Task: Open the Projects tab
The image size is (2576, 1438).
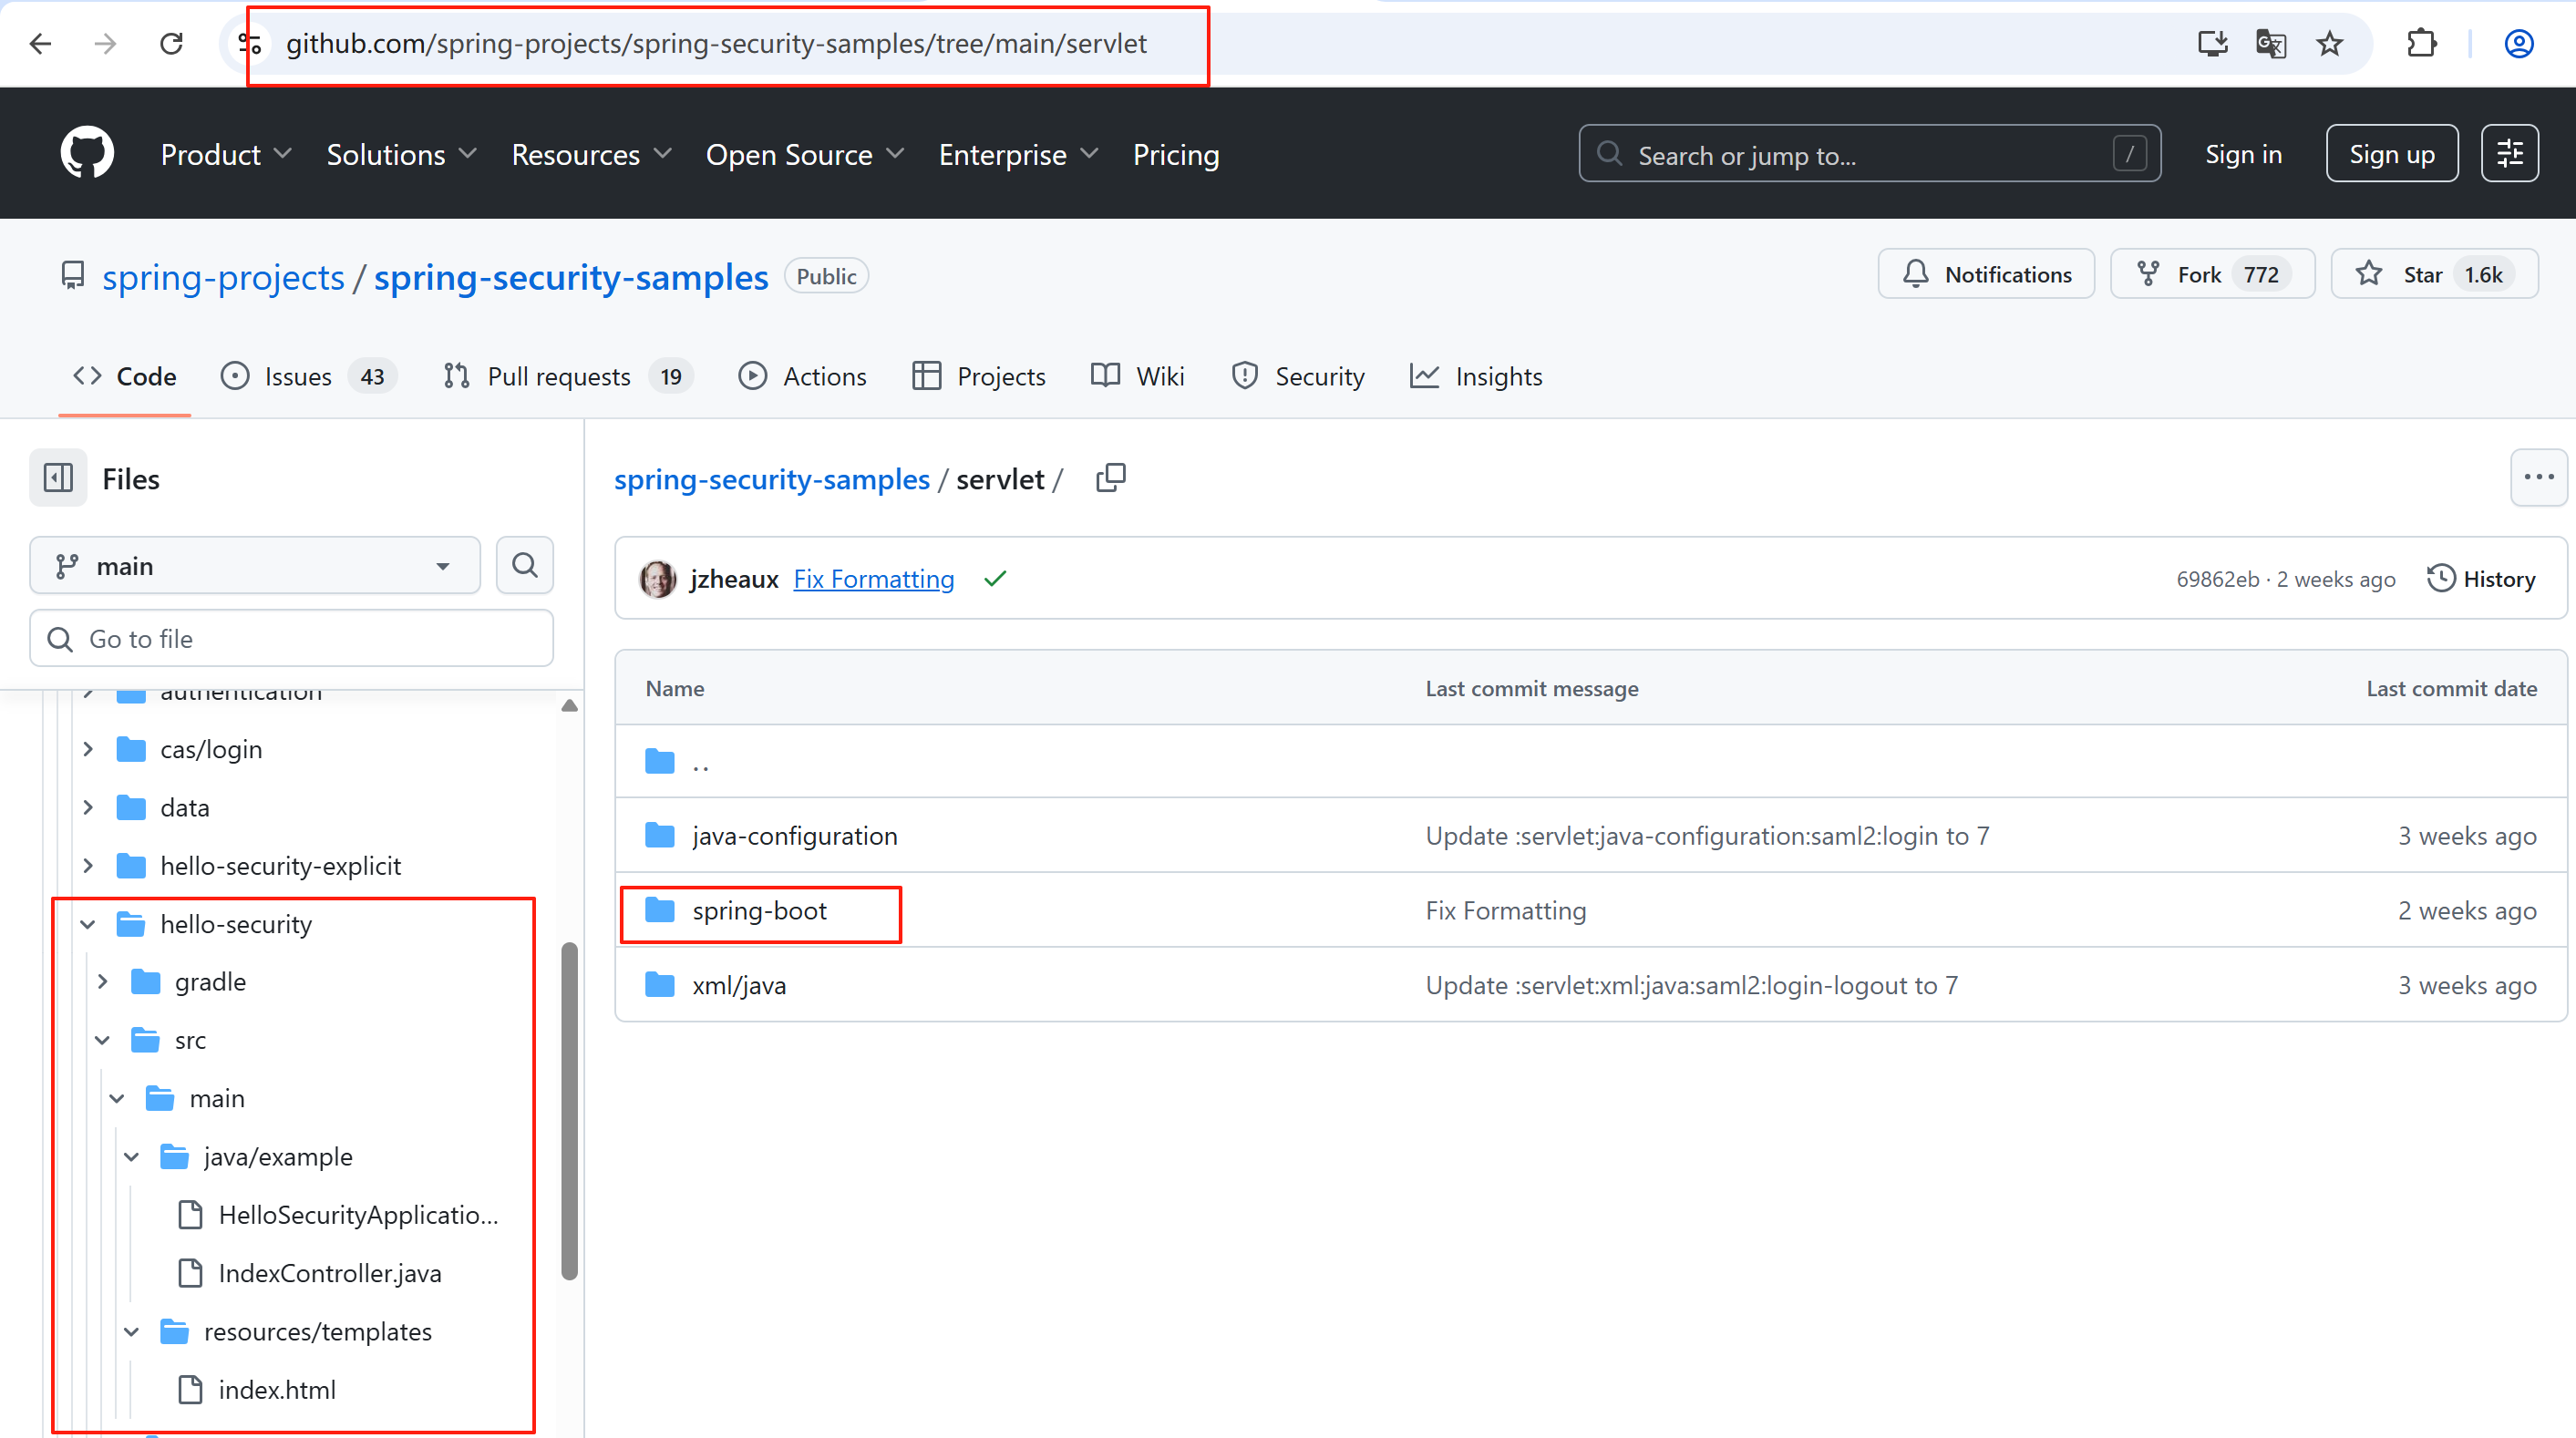Action: pos(979,377)
